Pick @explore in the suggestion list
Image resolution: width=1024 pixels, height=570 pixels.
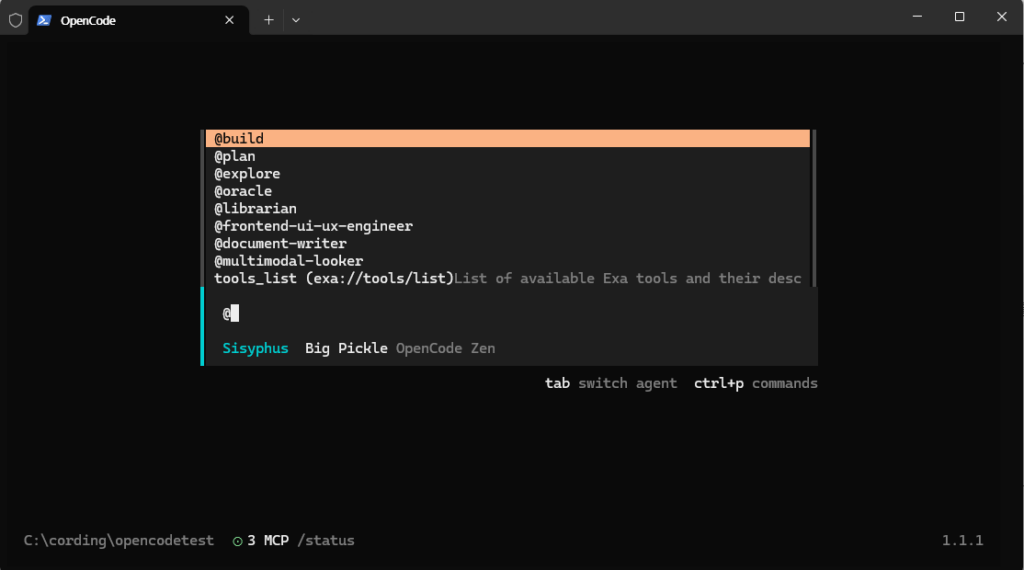click(x=247, y=174)
